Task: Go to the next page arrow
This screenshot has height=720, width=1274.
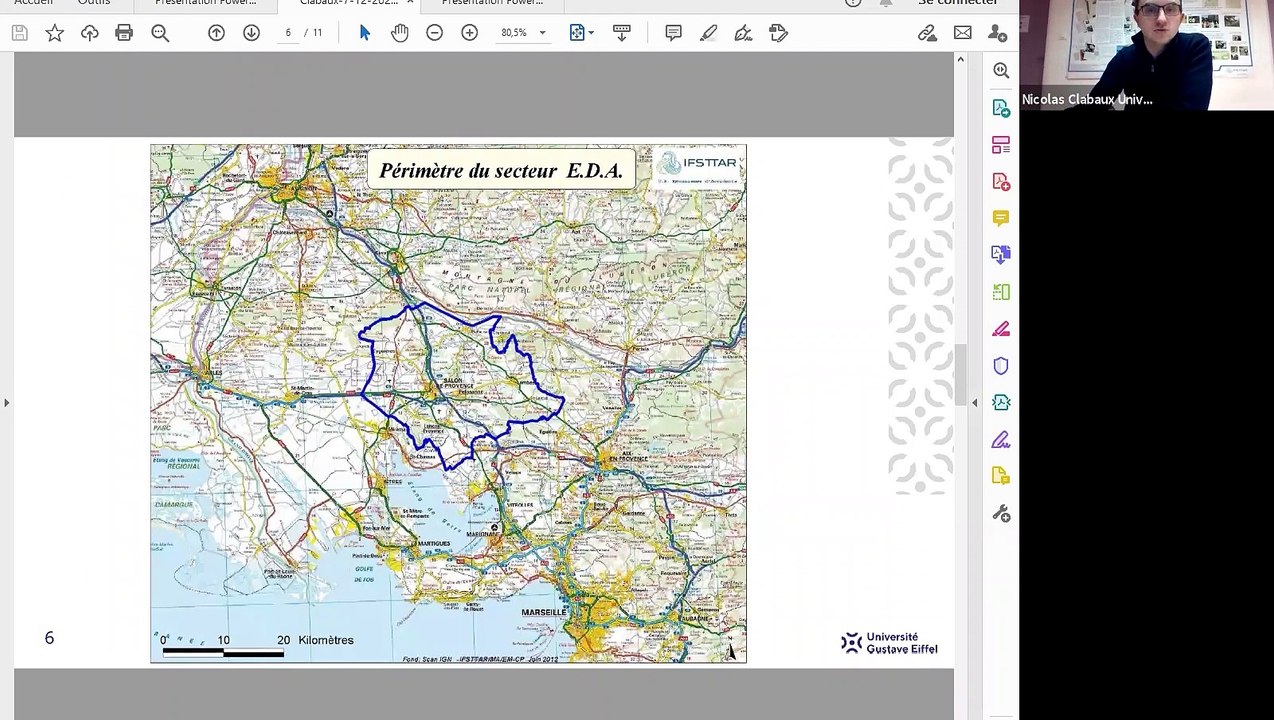Action: coord(251,33)
